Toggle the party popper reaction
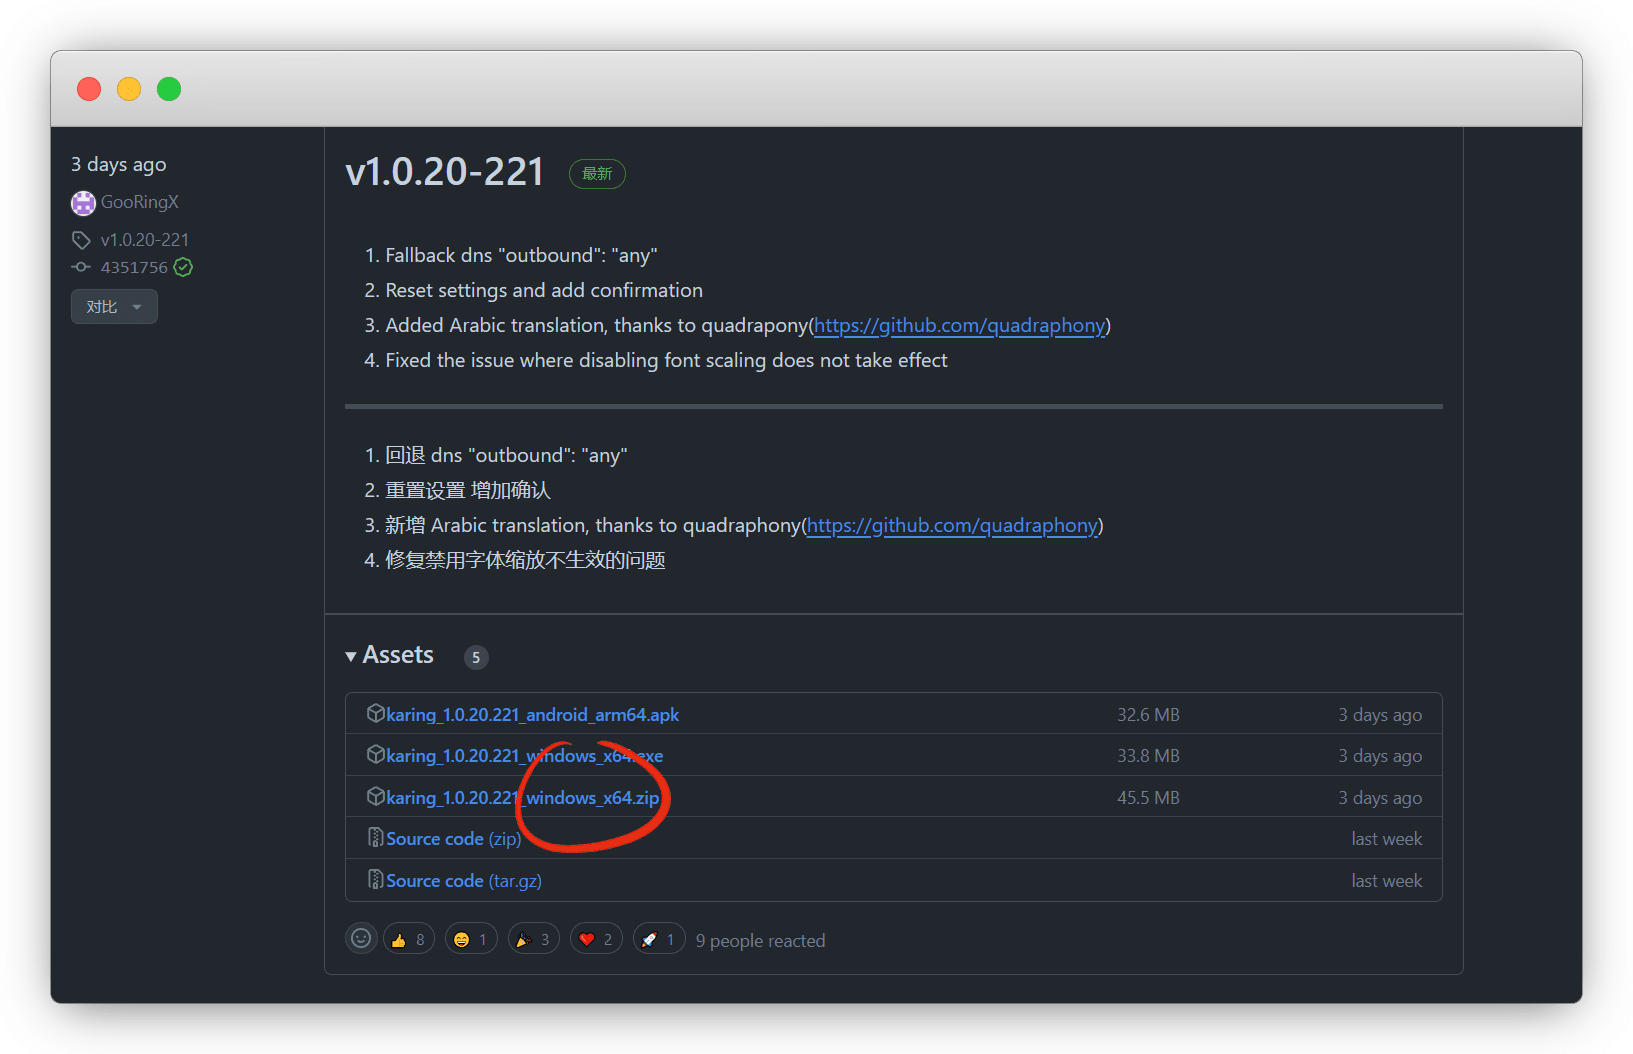The image size is (1633, 1054). (533, 939)
